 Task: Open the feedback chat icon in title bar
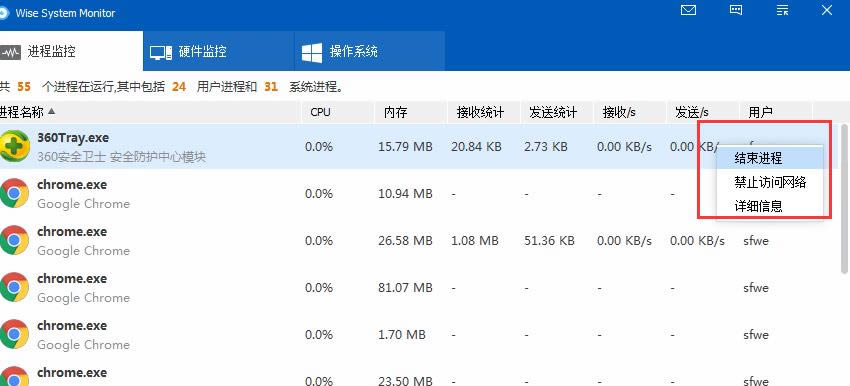pos(736,10)
